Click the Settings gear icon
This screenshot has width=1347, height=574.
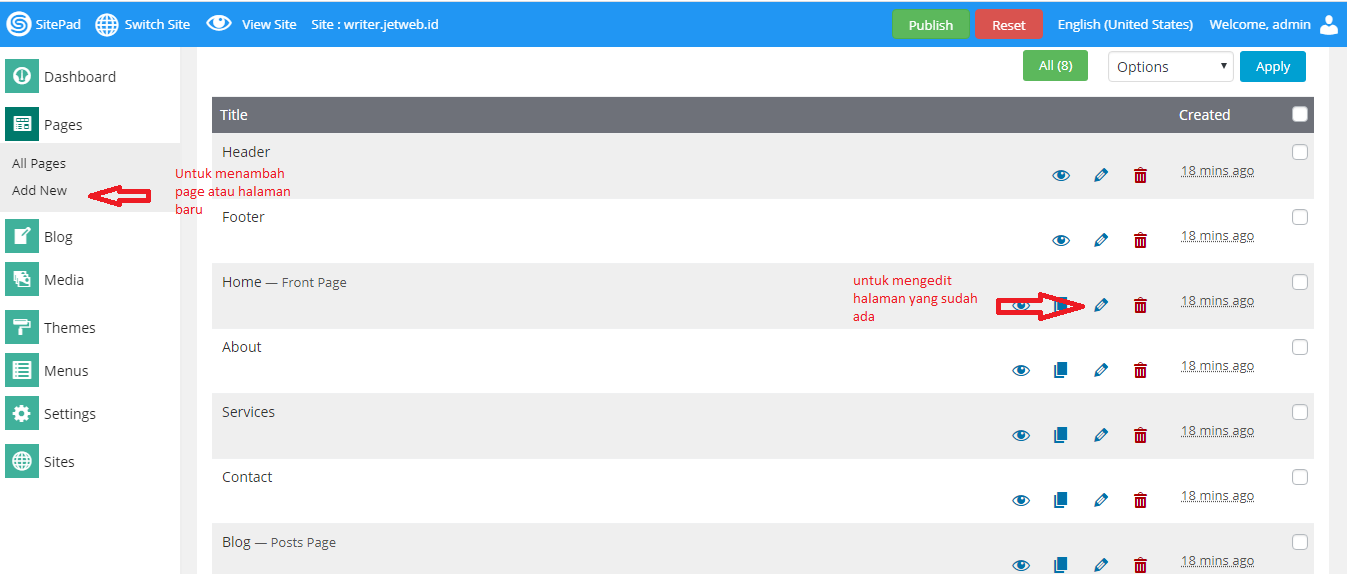tap(22, 413)
